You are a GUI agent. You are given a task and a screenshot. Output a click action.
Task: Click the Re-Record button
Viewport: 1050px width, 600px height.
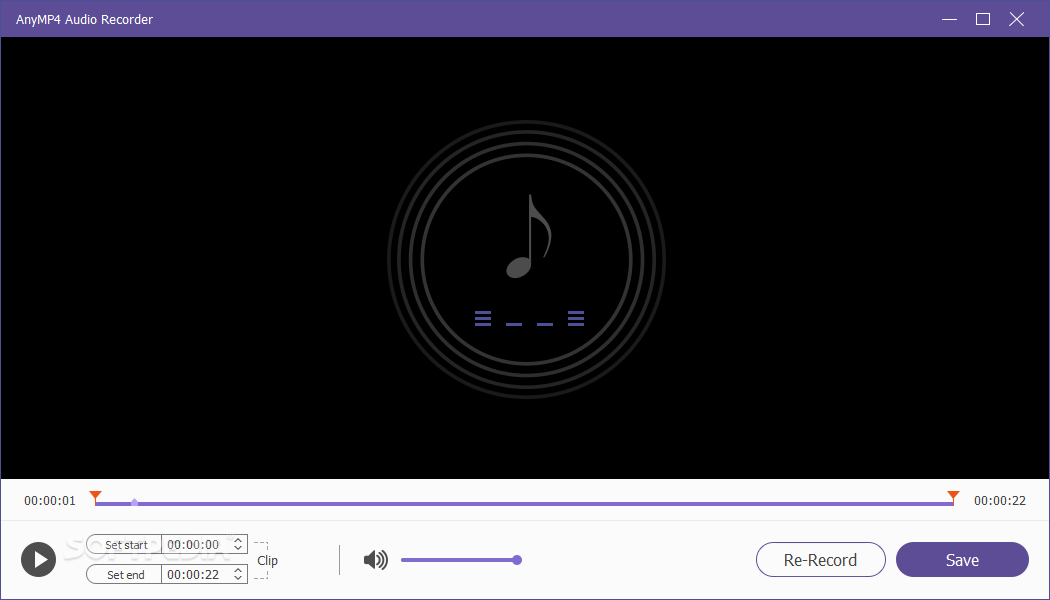(820, 560)
